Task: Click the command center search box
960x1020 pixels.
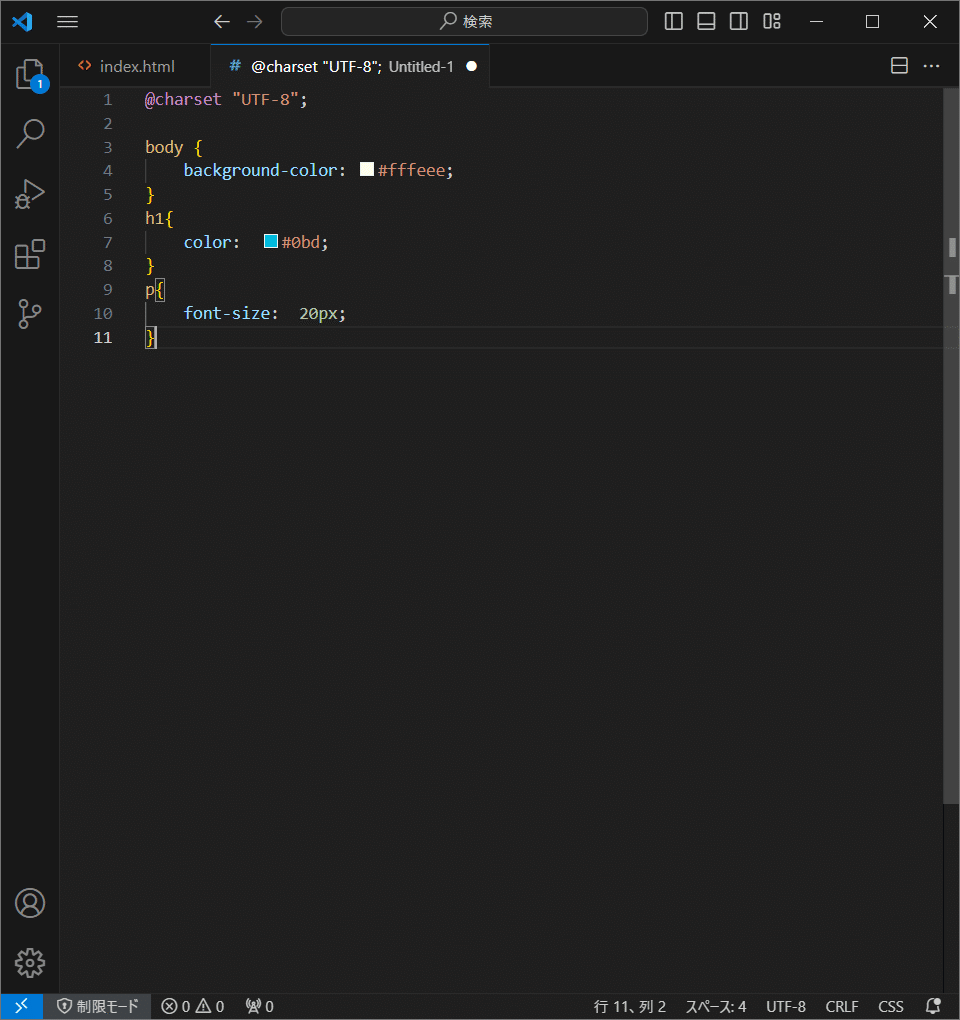Action: 464,21
